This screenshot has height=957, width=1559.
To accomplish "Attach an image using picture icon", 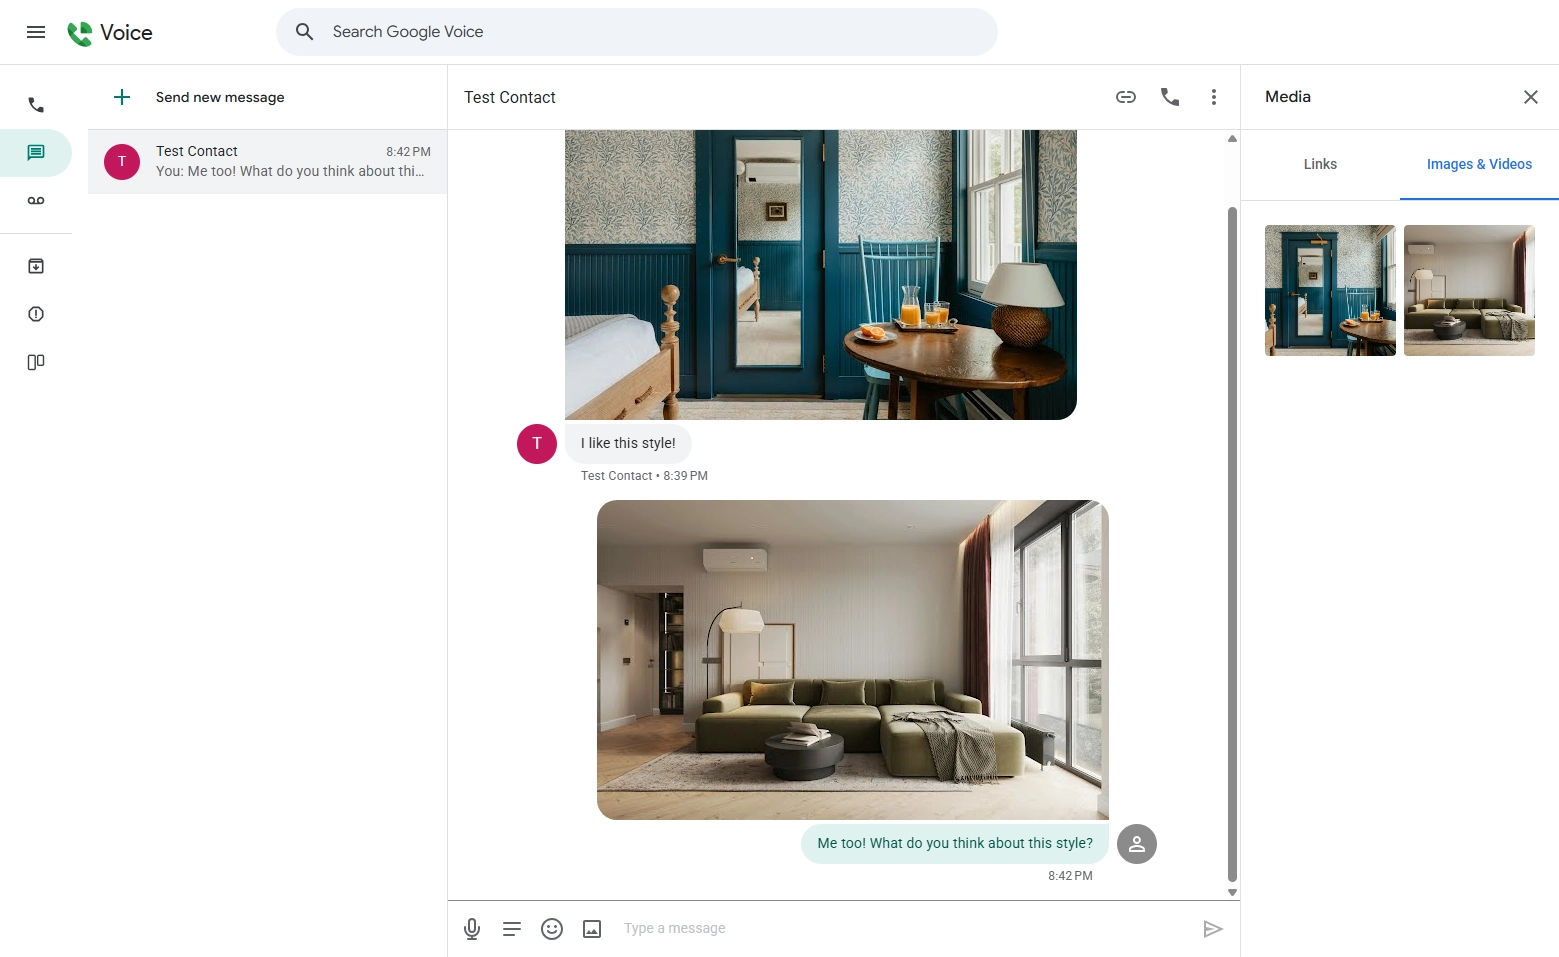I will [x=592, y=929].
